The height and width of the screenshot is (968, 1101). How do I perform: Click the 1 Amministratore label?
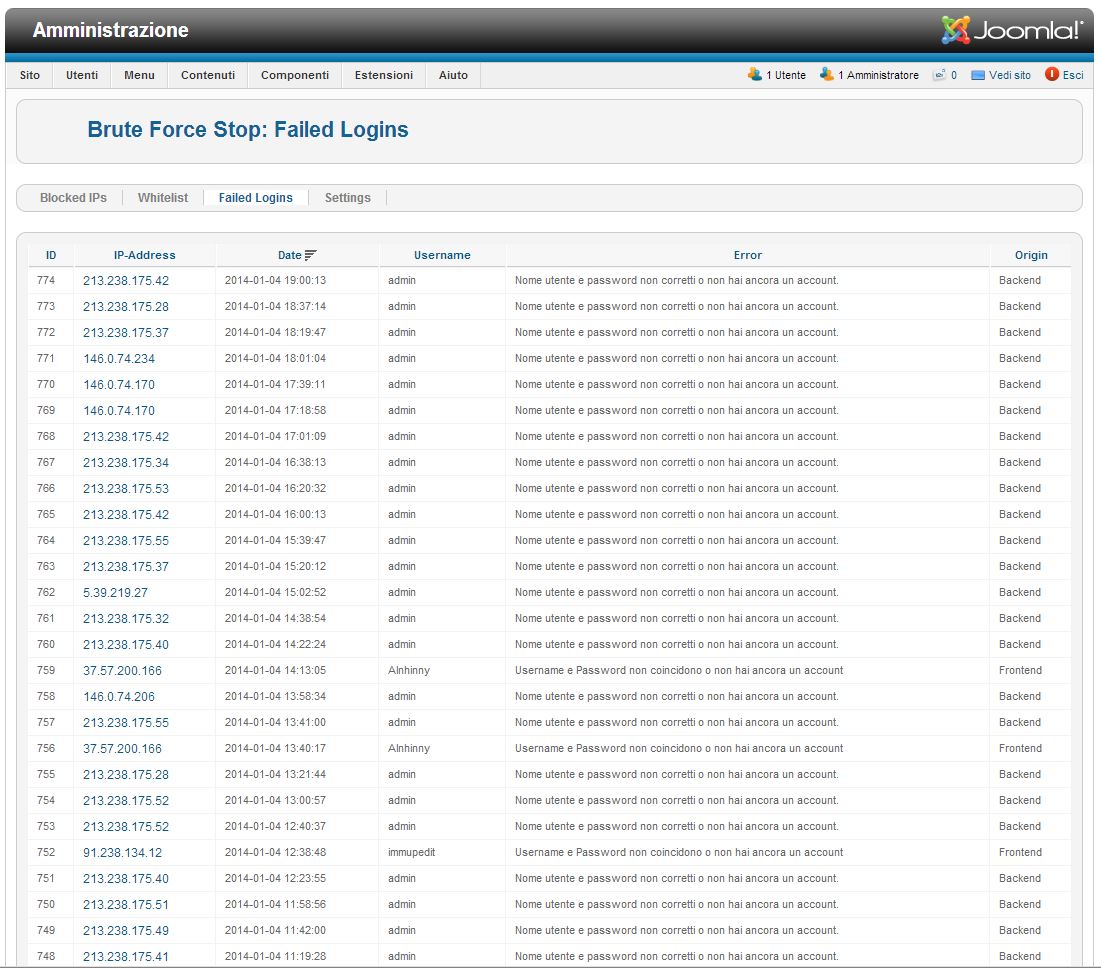pyautogui.click(x=878, y=75)
